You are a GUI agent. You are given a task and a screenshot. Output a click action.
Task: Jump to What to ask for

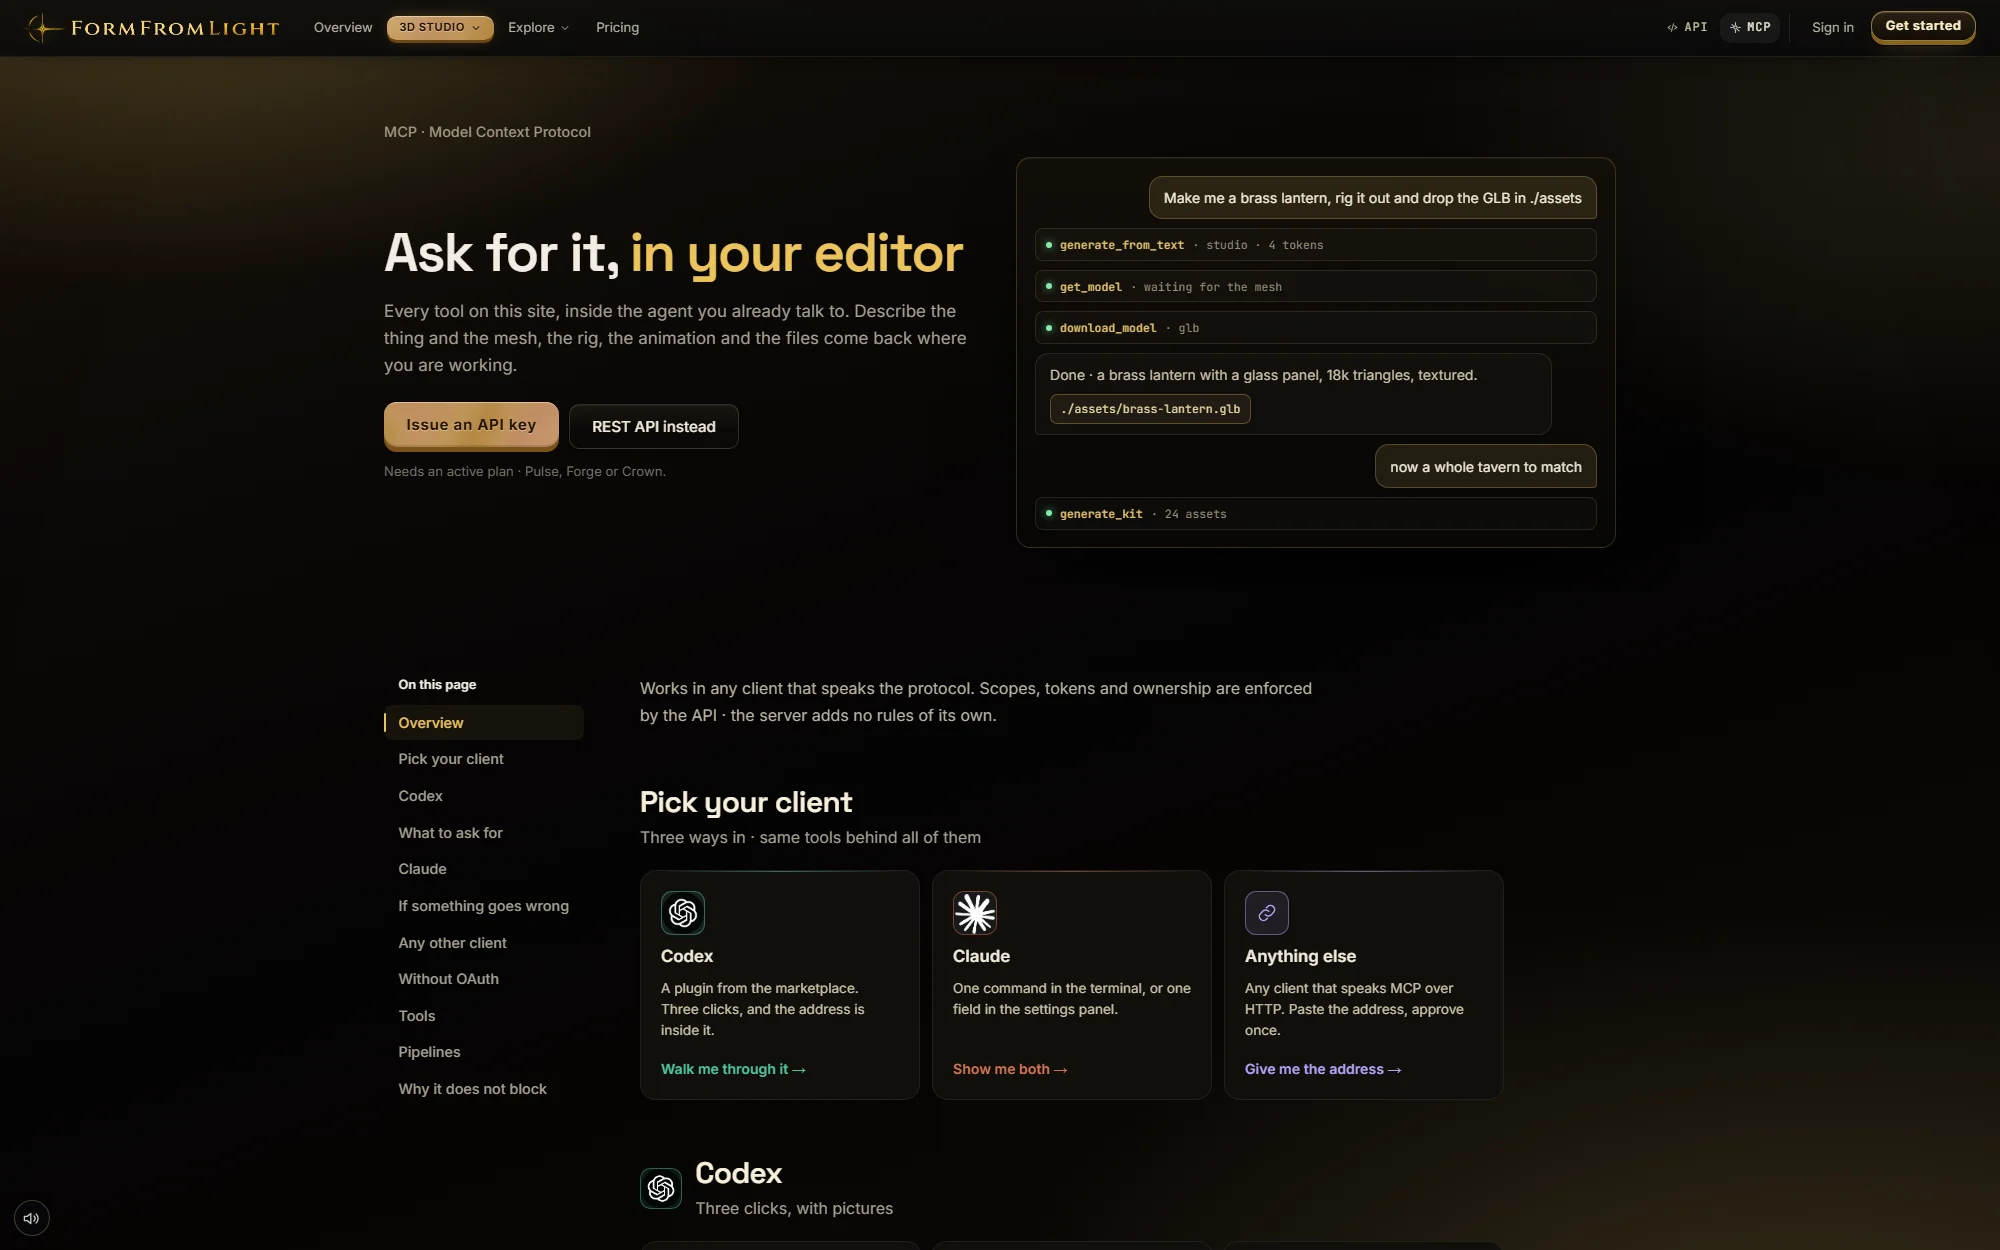pyautogui.click(x=450, y=833)
